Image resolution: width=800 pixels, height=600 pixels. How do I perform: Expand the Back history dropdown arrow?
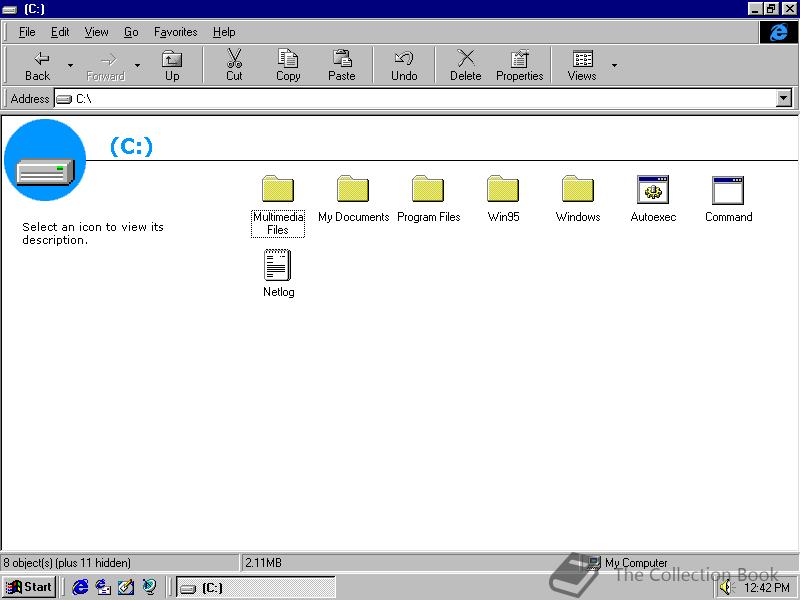[x=70, y=65]
